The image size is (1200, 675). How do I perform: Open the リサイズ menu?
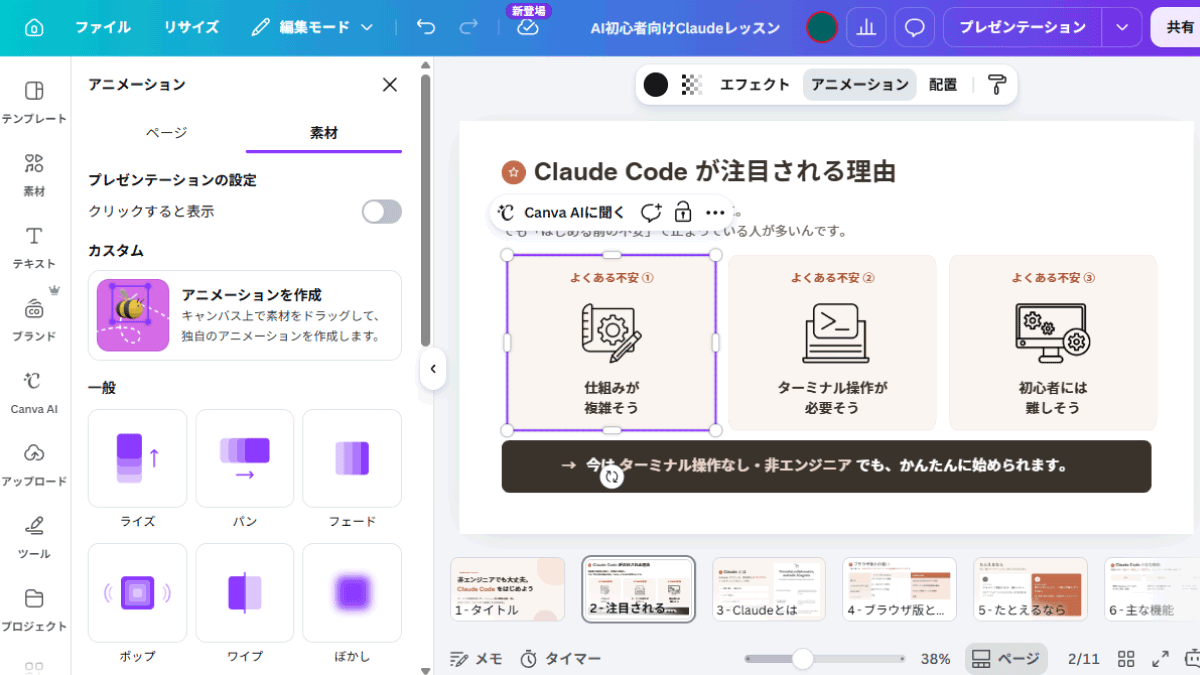[x=191, y=27]
